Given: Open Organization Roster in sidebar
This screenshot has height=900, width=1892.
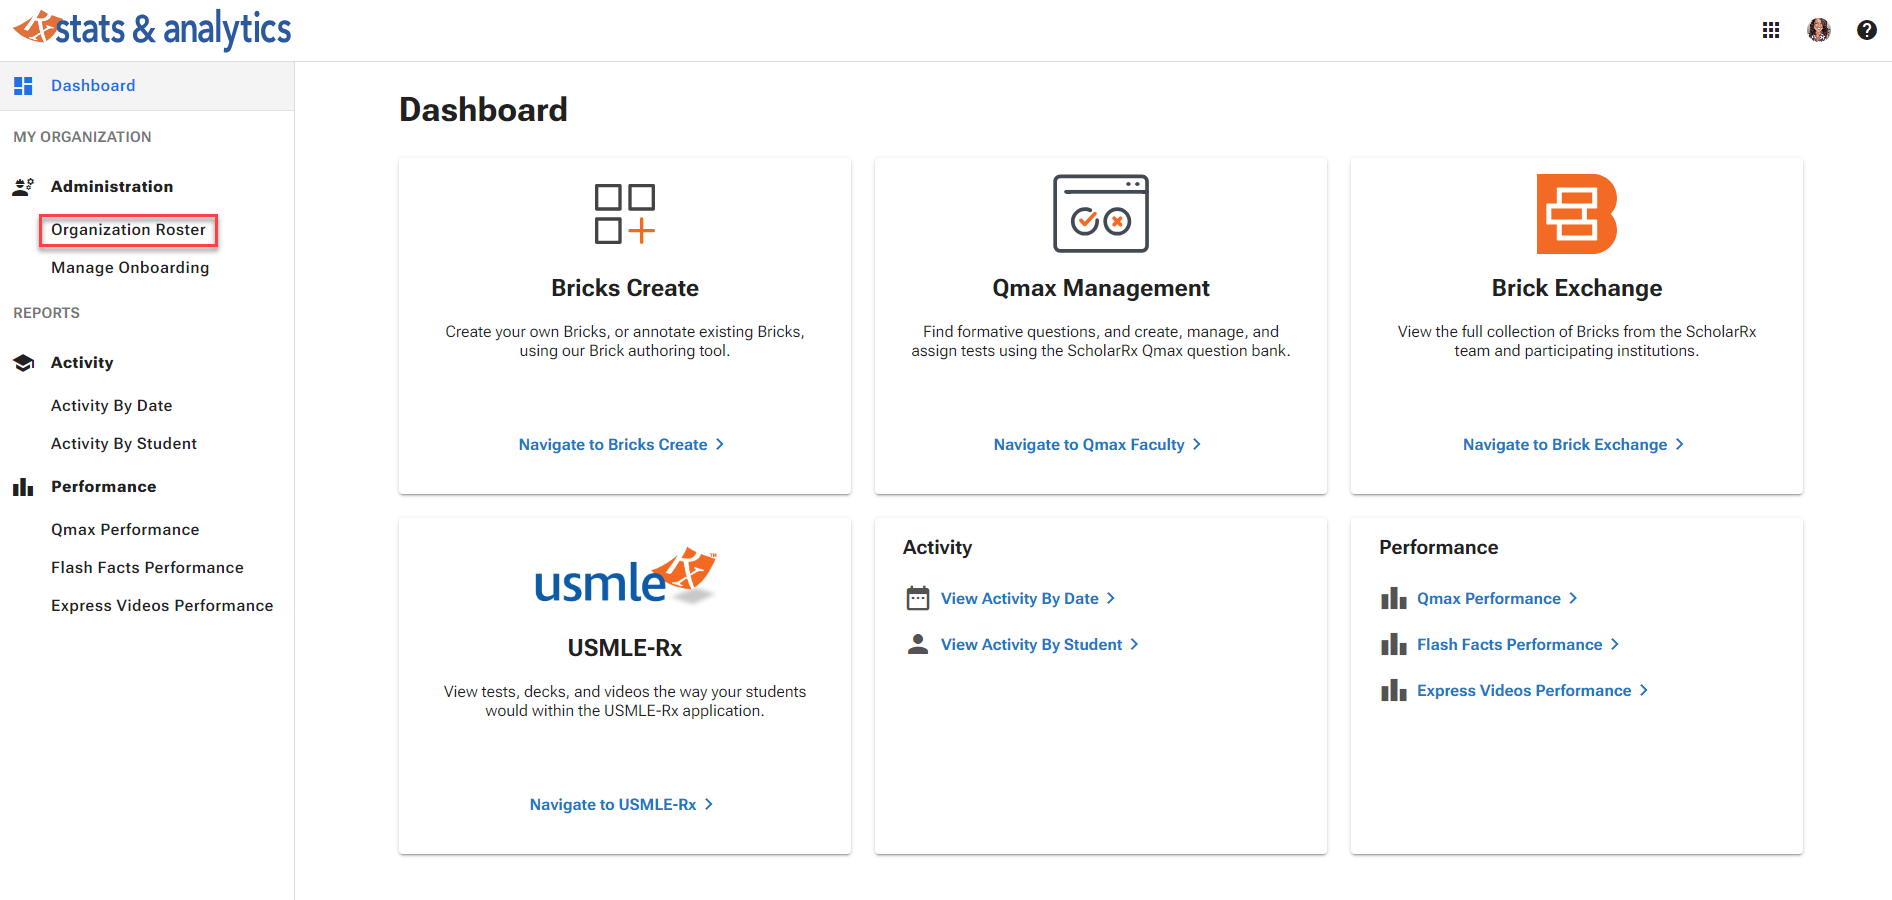Looking at the screenshot, I should tap(128, 230).
